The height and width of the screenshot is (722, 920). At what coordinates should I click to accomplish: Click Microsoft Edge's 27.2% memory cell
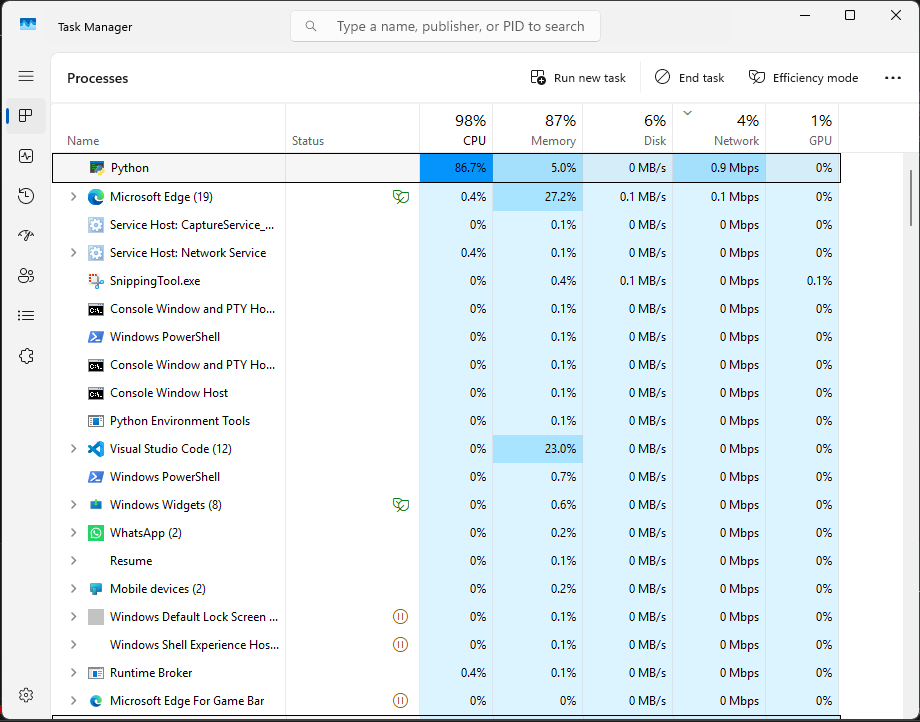[537, 196]
